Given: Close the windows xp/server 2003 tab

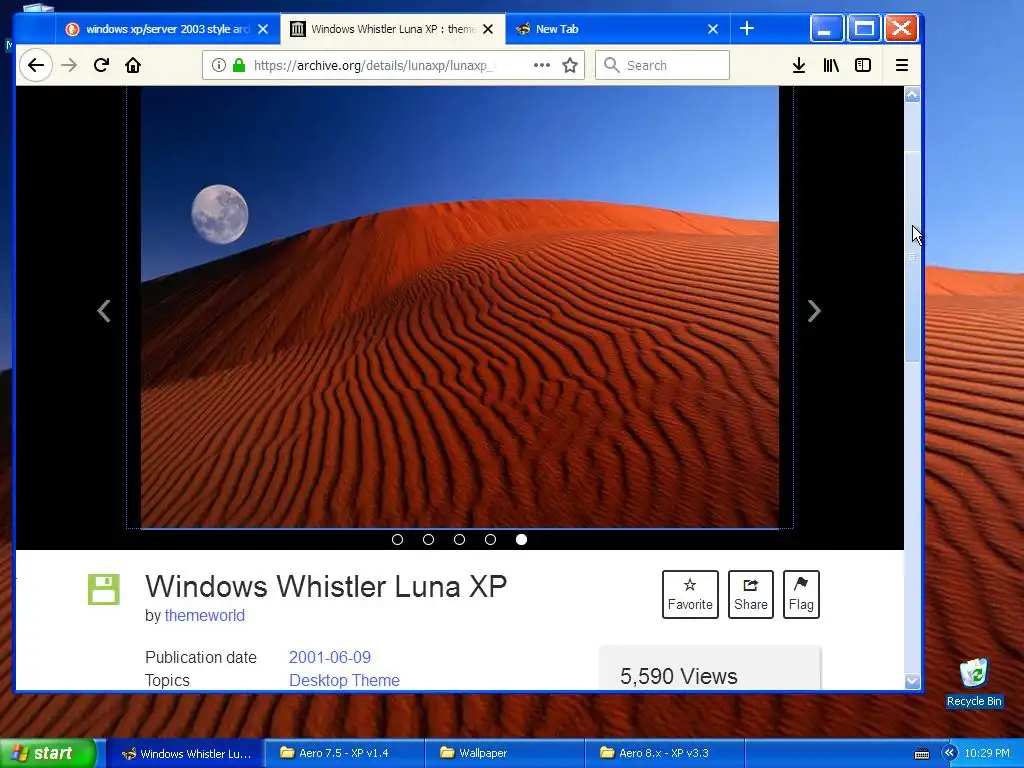Looking at the screenshot, I should coord(263,29).
